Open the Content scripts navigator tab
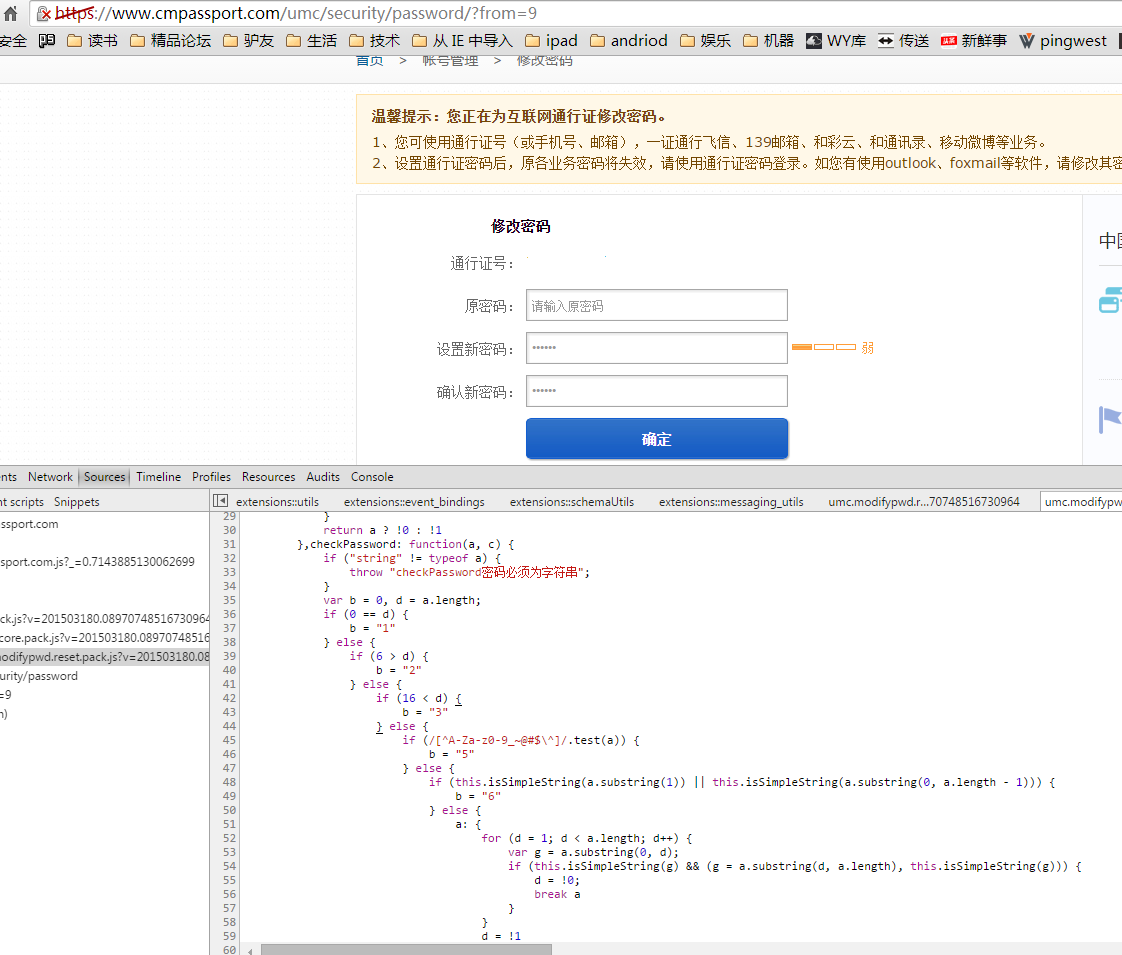 pyautogui.click(x=21, y=501)
